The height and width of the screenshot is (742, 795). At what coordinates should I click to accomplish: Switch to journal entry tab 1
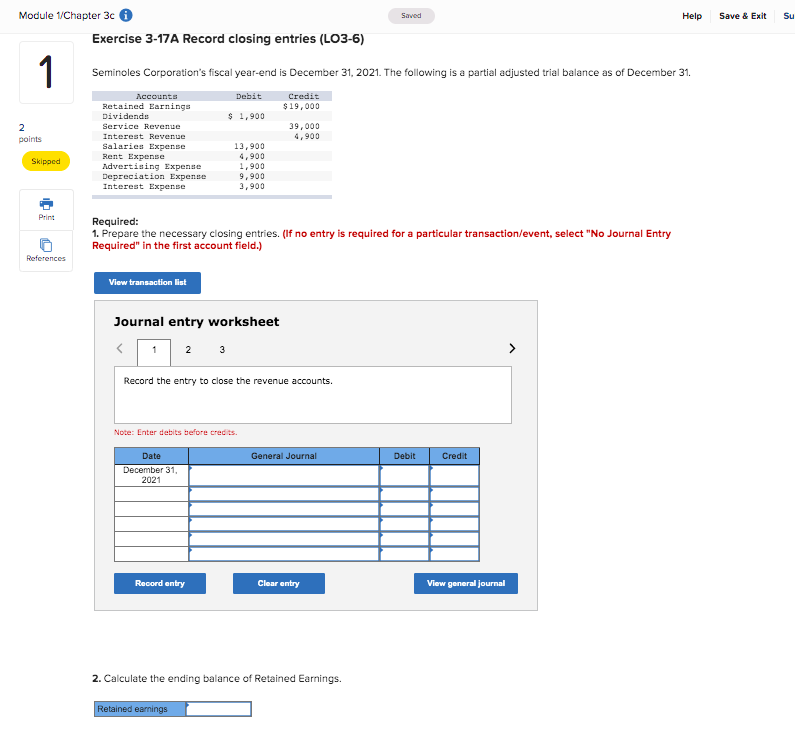click(154, 352)
